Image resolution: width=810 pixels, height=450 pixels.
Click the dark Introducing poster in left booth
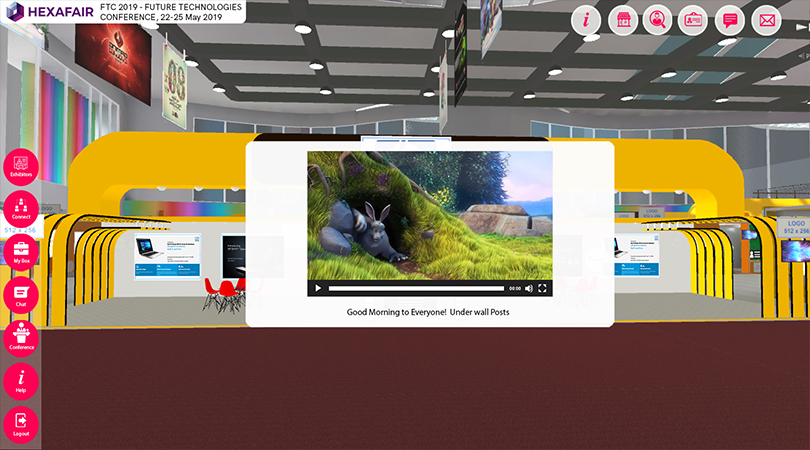click(233, 256)
